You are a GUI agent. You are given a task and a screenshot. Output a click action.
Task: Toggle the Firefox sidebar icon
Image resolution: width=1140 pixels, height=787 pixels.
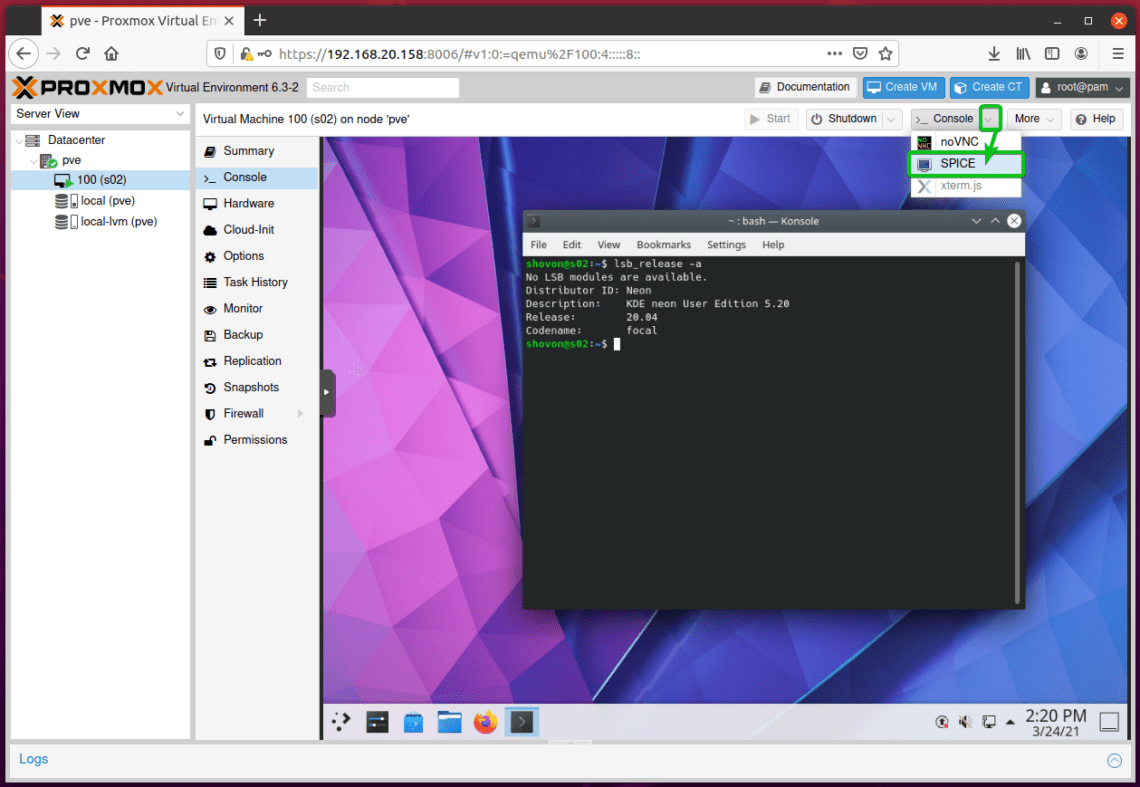tap(1052, 53)
